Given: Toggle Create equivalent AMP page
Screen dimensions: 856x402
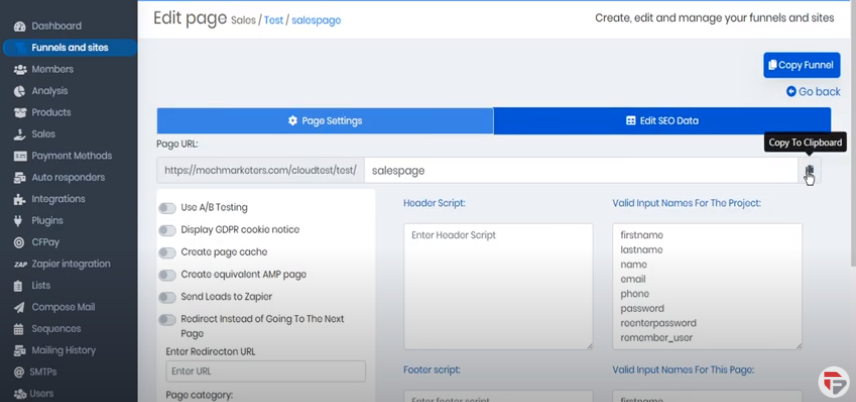Looking at the screenshot, I should click(167, 274).
